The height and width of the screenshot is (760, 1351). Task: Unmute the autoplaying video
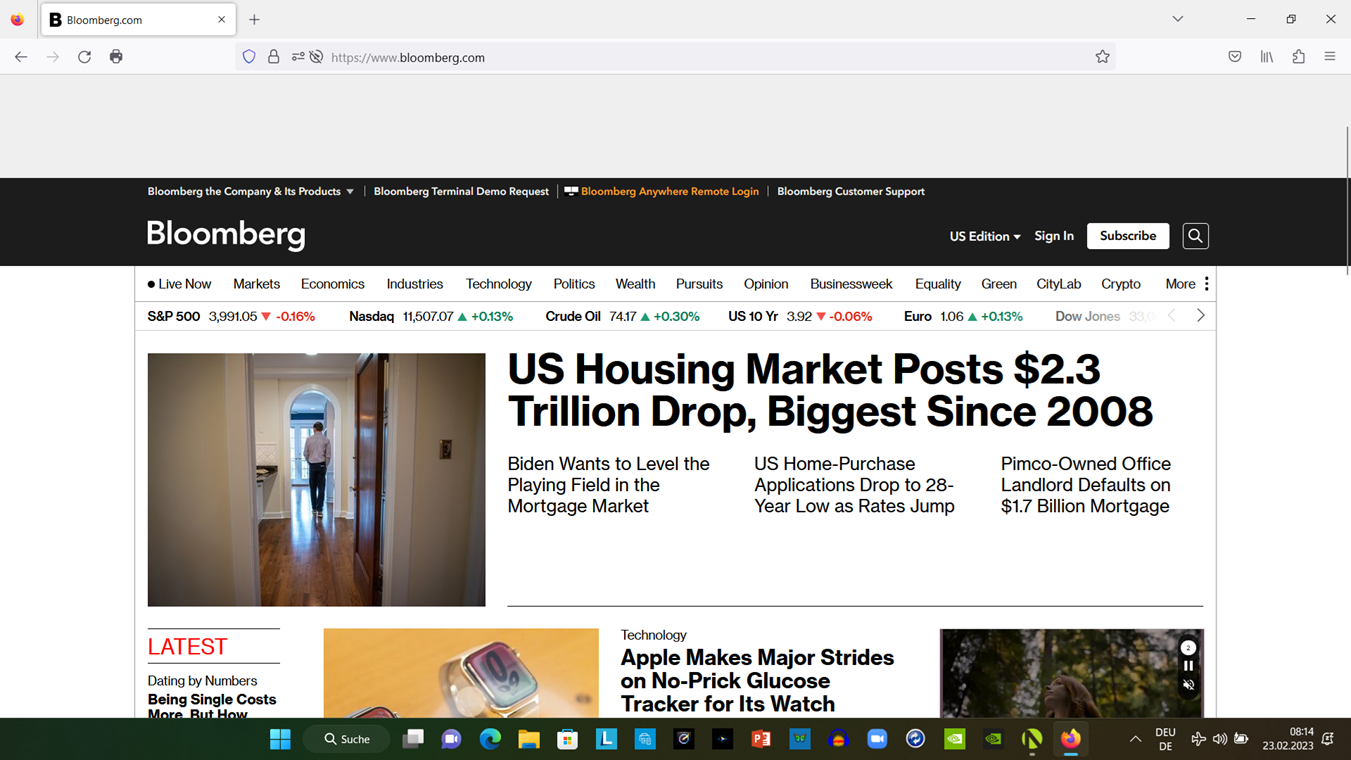[x=1188, y=685]
